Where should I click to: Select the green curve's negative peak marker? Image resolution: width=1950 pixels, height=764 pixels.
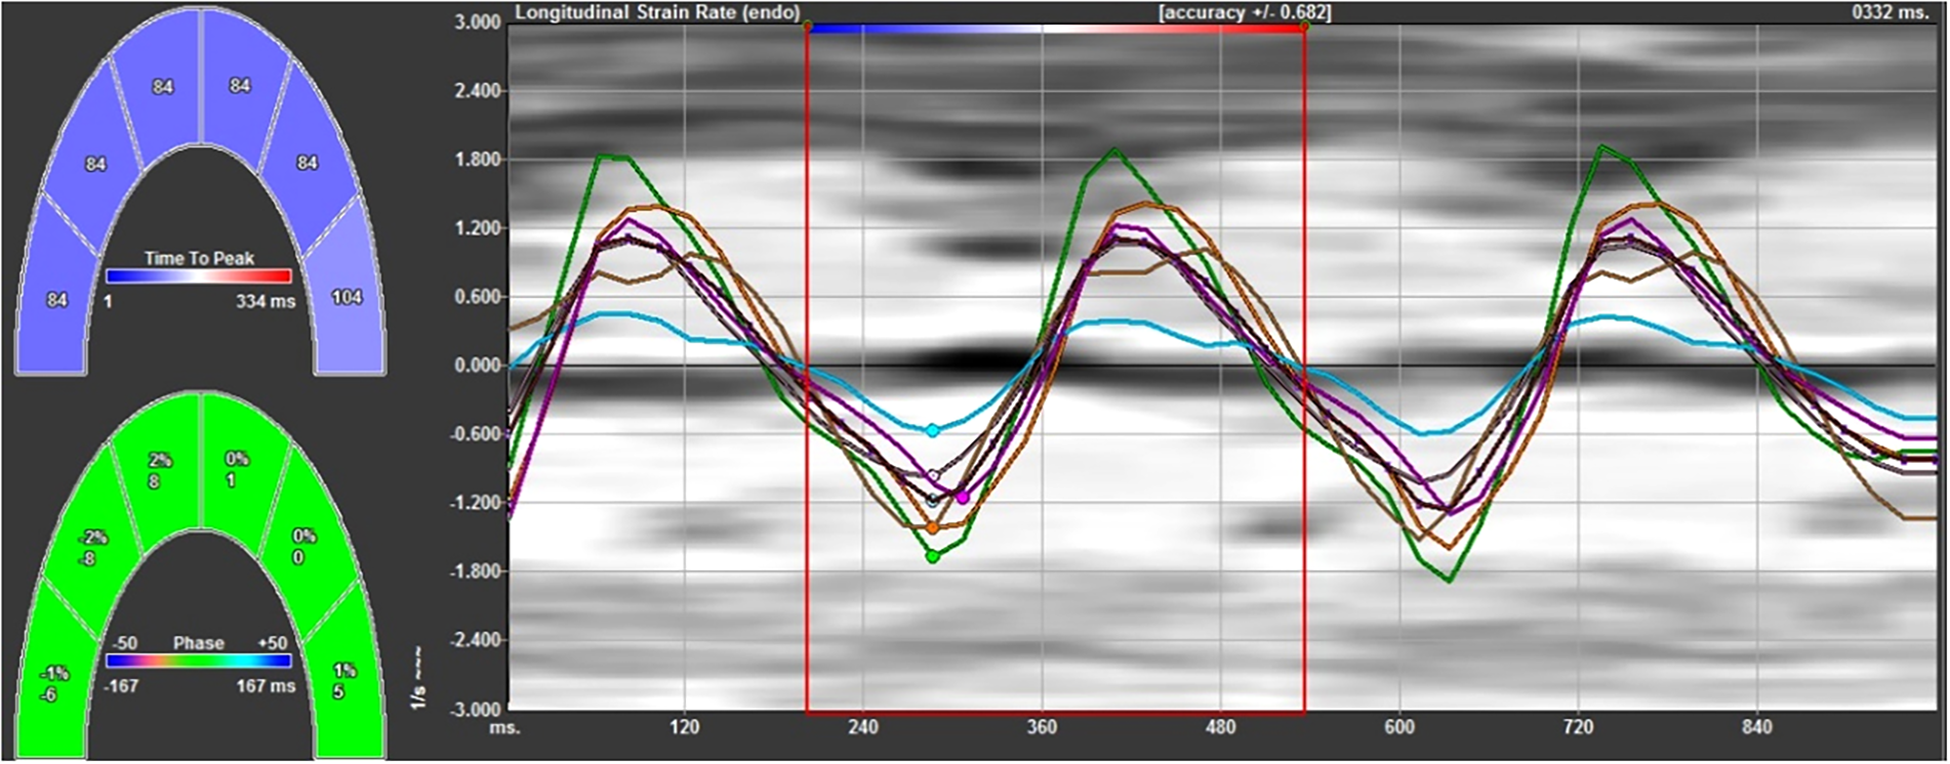coord(932,557)
